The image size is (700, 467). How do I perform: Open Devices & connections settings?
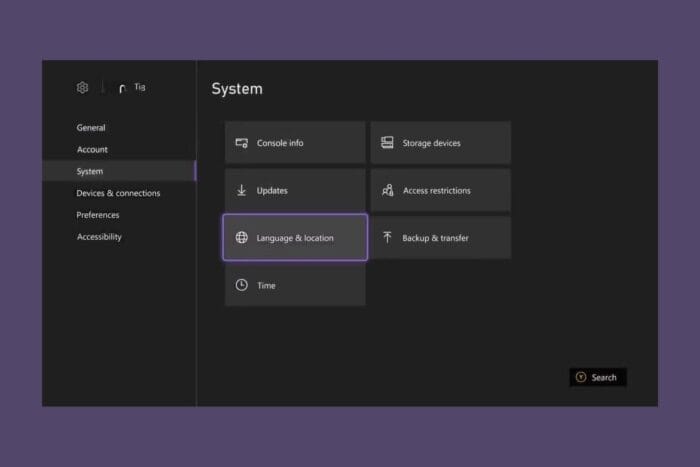click(x=119, y=193)
